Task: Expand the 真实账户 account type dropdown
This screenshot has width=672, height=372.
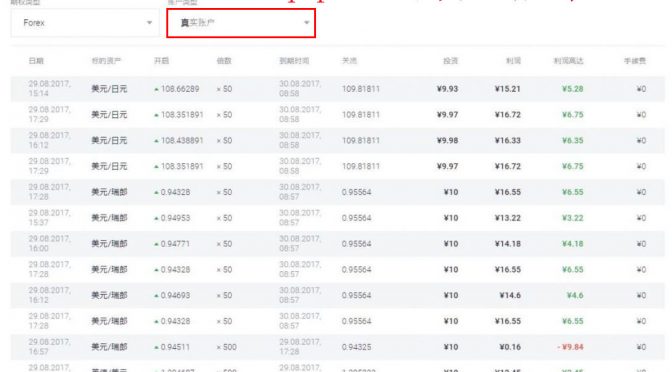Action: [x=241, y=23]
